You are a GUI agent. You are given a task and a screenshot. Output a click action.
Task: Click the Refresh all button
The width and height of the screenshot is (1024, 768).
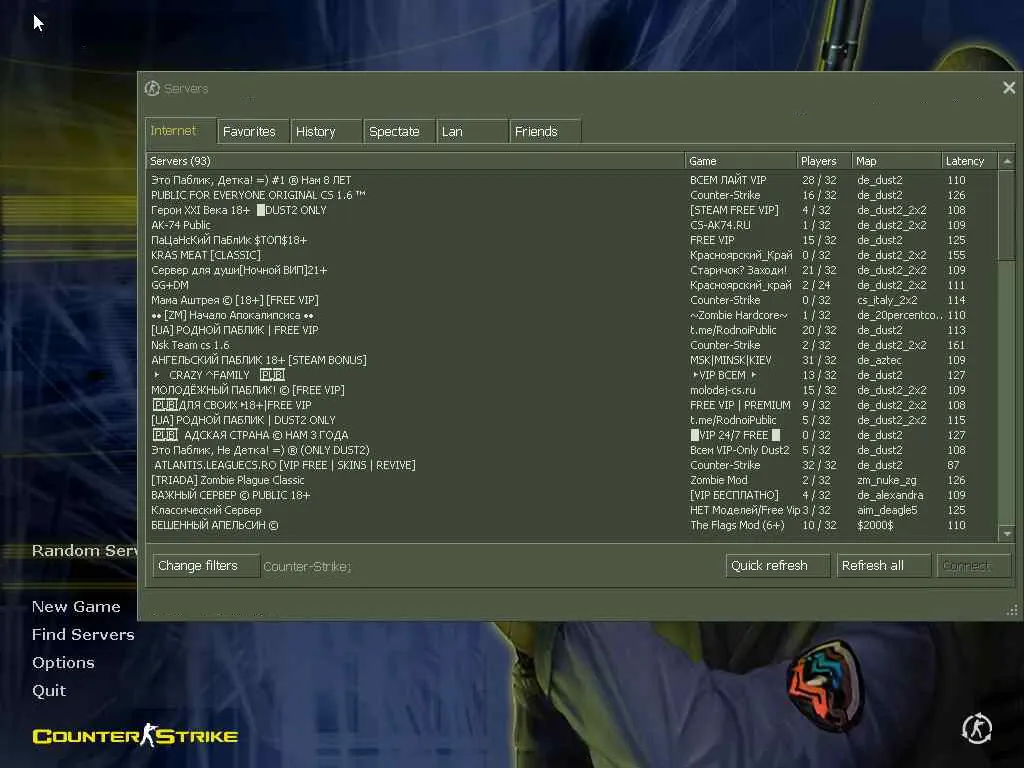click(x=884, y=566)
